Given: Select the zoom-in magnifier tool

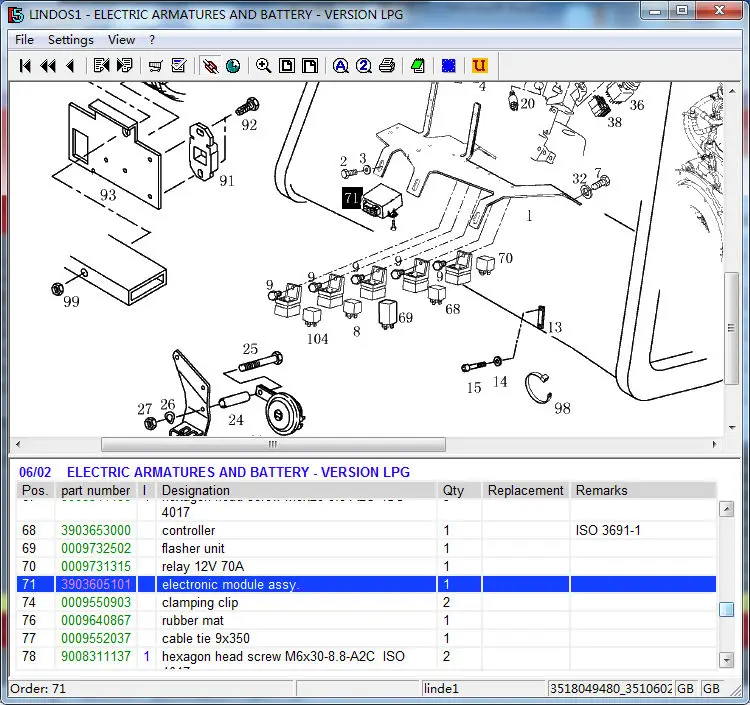Looking at the screenshot, I should (264, 66).
